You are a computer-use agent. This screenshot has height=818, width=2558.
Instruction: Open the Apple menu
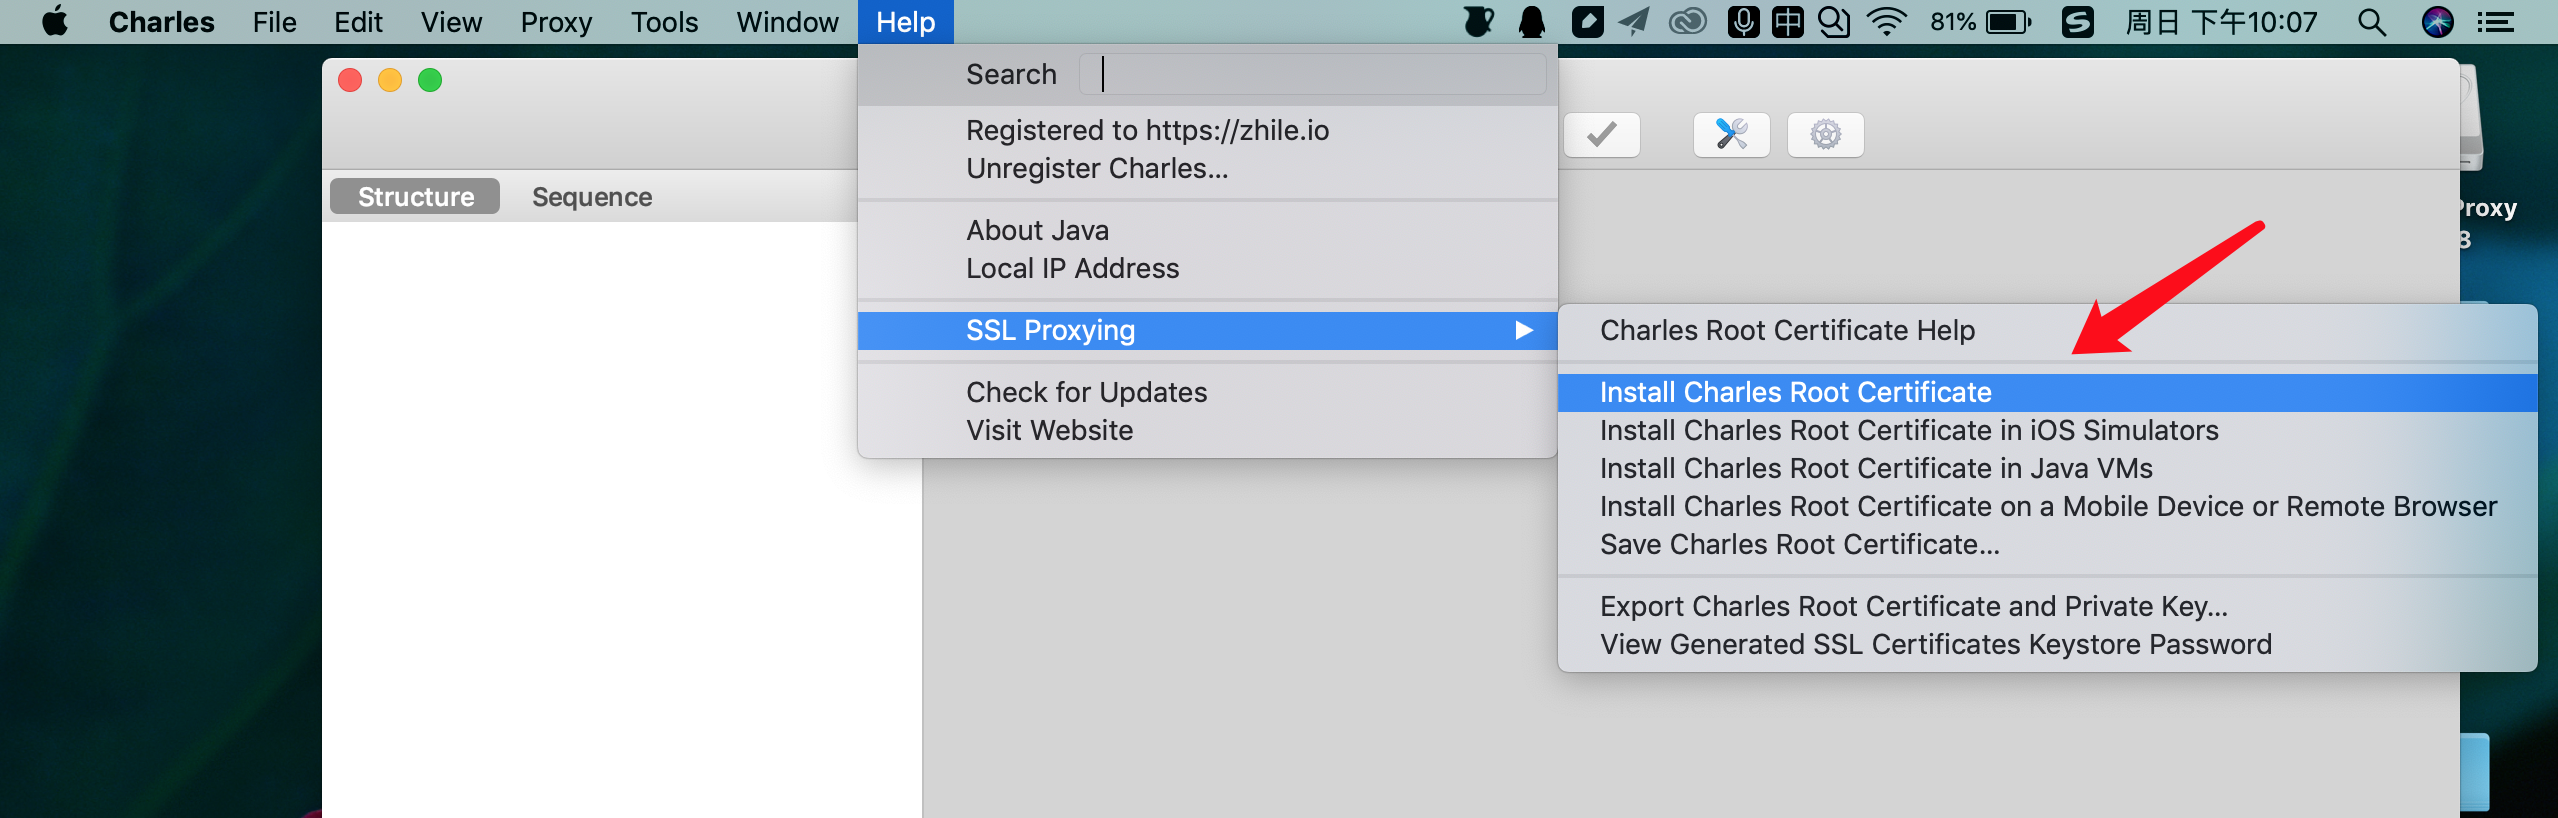pyautogui.click(x=56, y=21)
